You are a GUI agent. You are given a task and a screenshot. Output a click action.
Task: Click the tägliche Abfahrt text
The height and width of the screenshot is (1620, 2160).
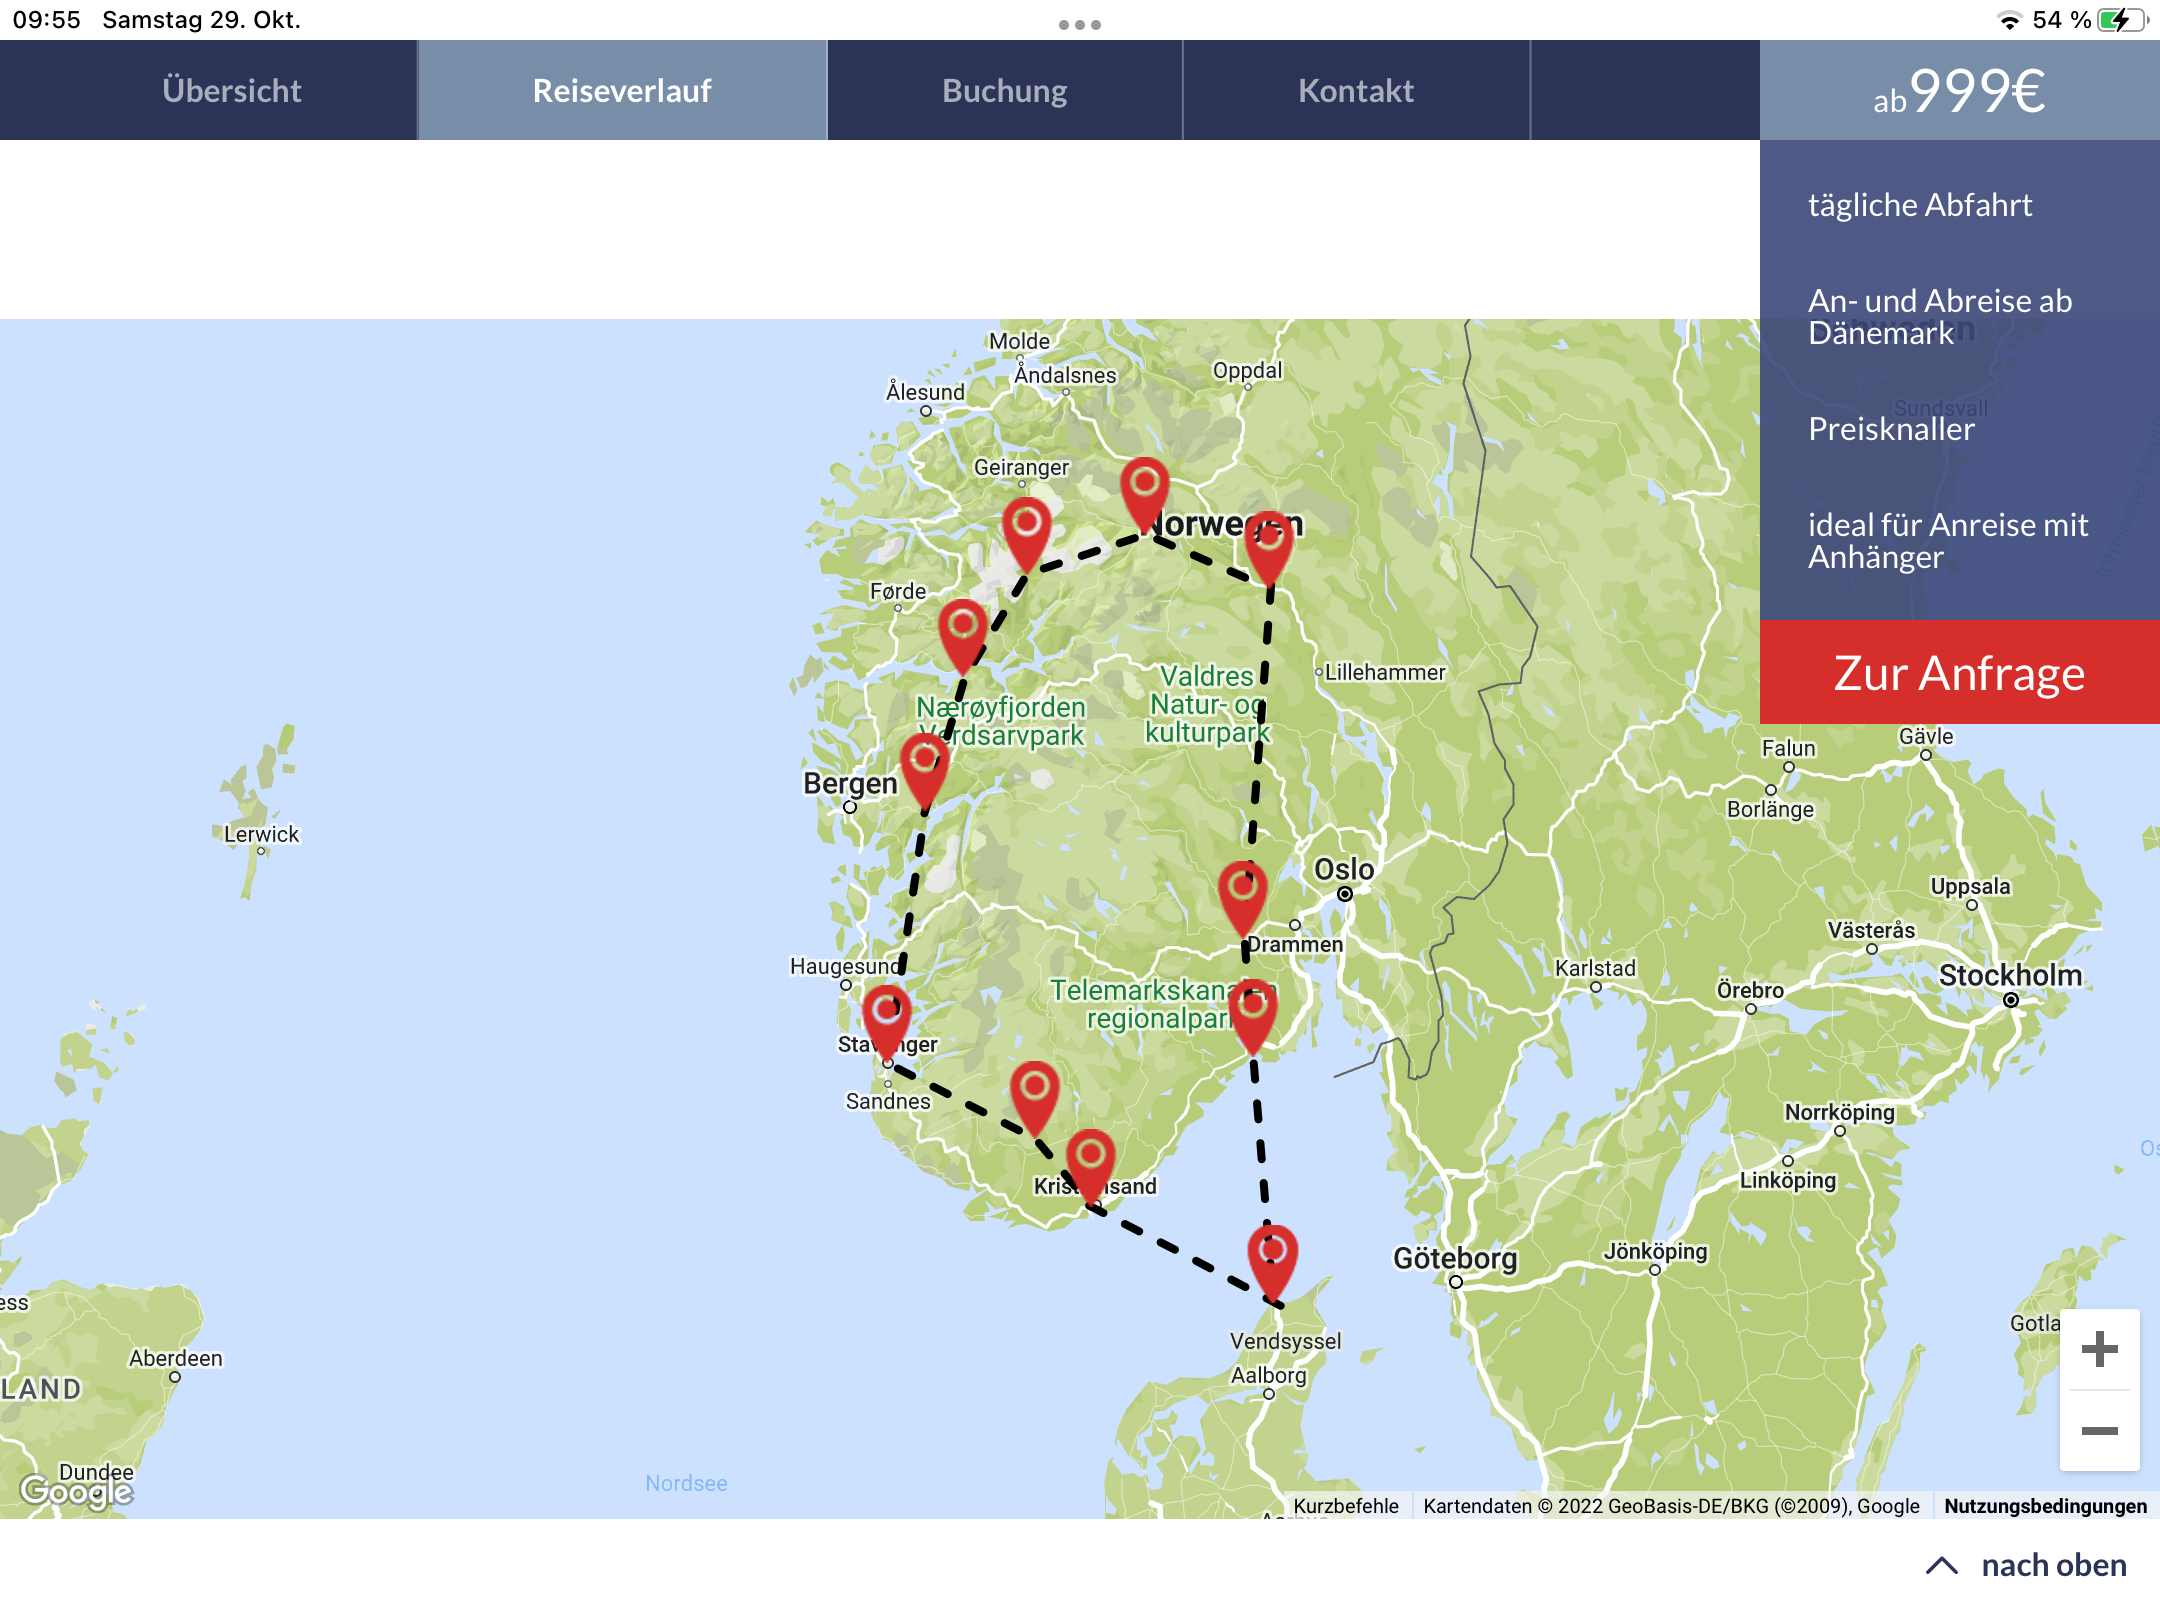[1920, 205]
